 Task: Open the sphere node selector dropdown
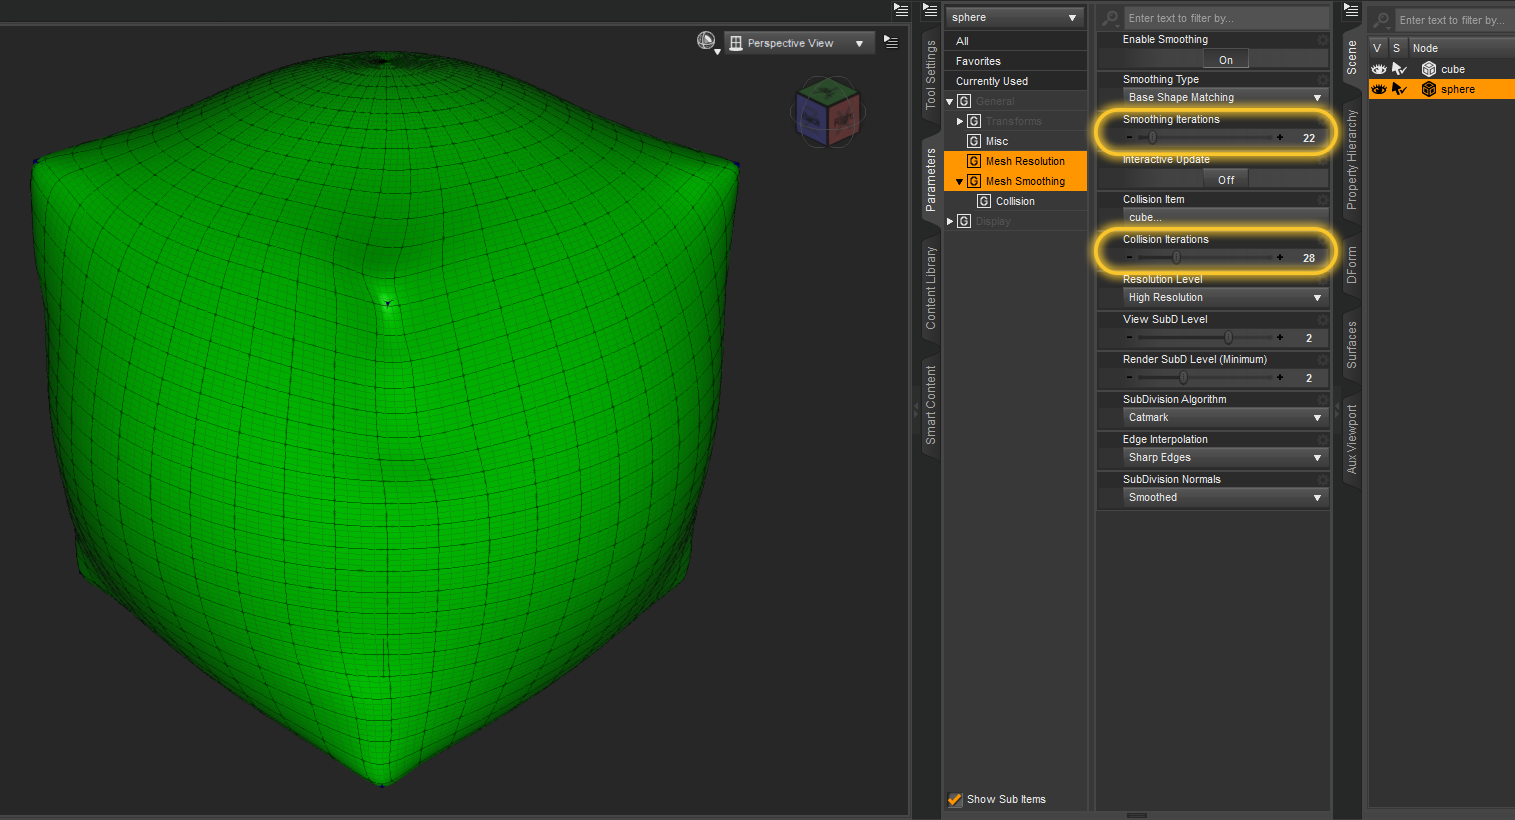click(x=1015, y=18)
